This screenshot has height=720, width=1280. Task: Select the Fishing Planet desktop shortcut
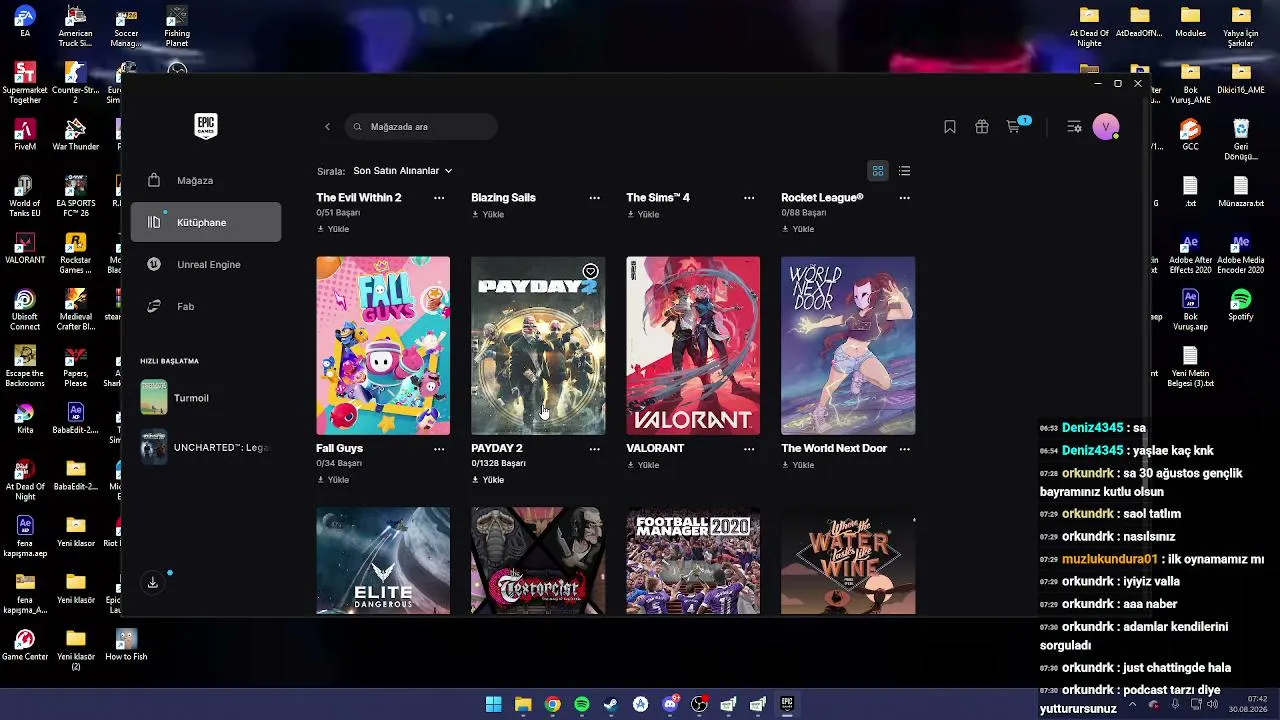(177, 27)
